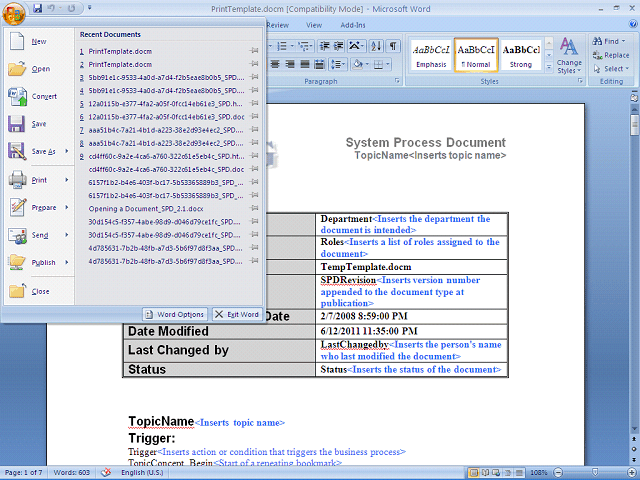This screenshot has width=640, height=480.
Task: Switch to Web Layout view button
Action: 496,473
